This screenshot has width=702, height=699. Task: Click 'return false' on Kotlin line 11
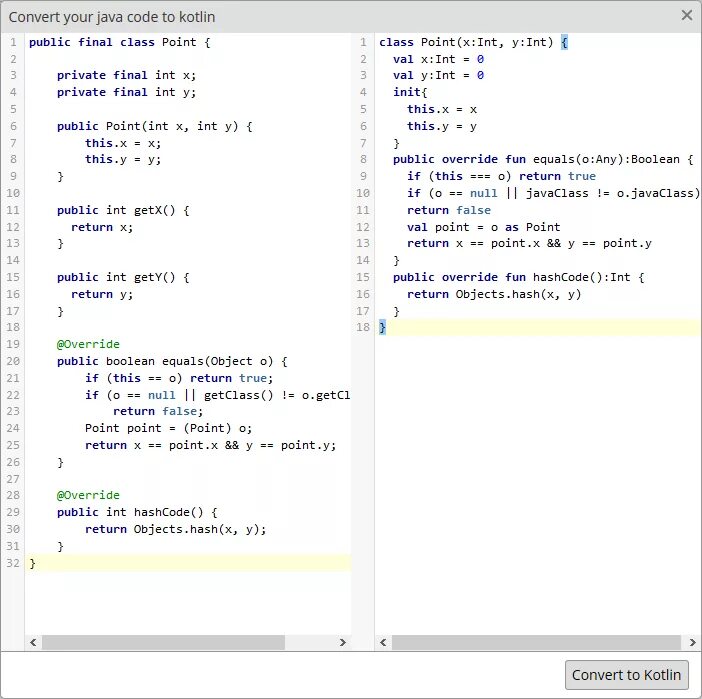pos(449,210)
